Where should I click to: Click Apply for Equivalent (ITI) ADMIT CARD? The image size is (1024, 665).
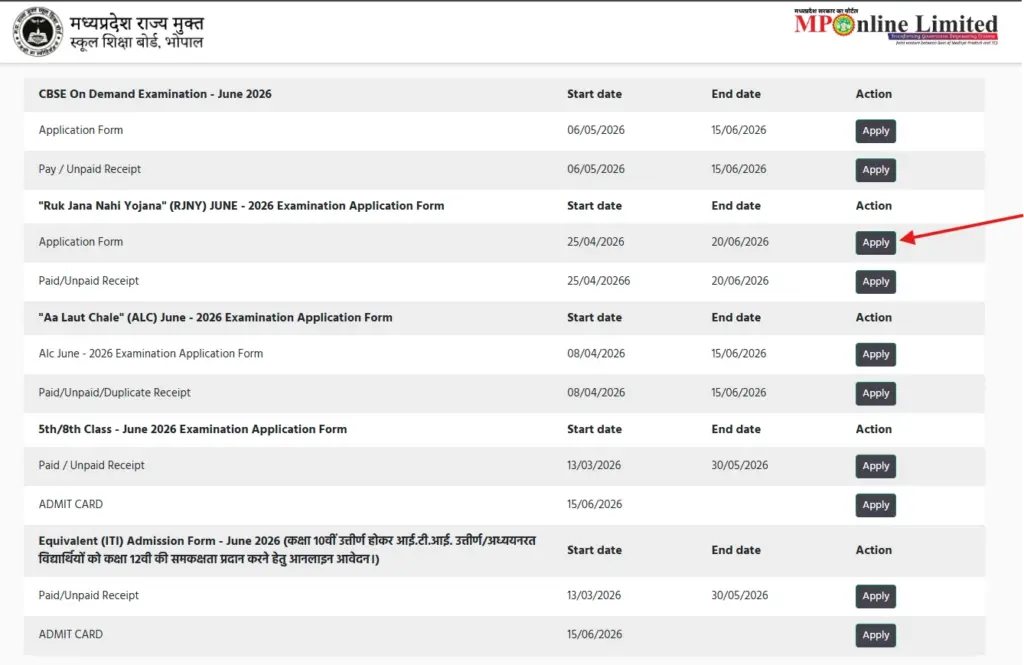pos(875,635)
